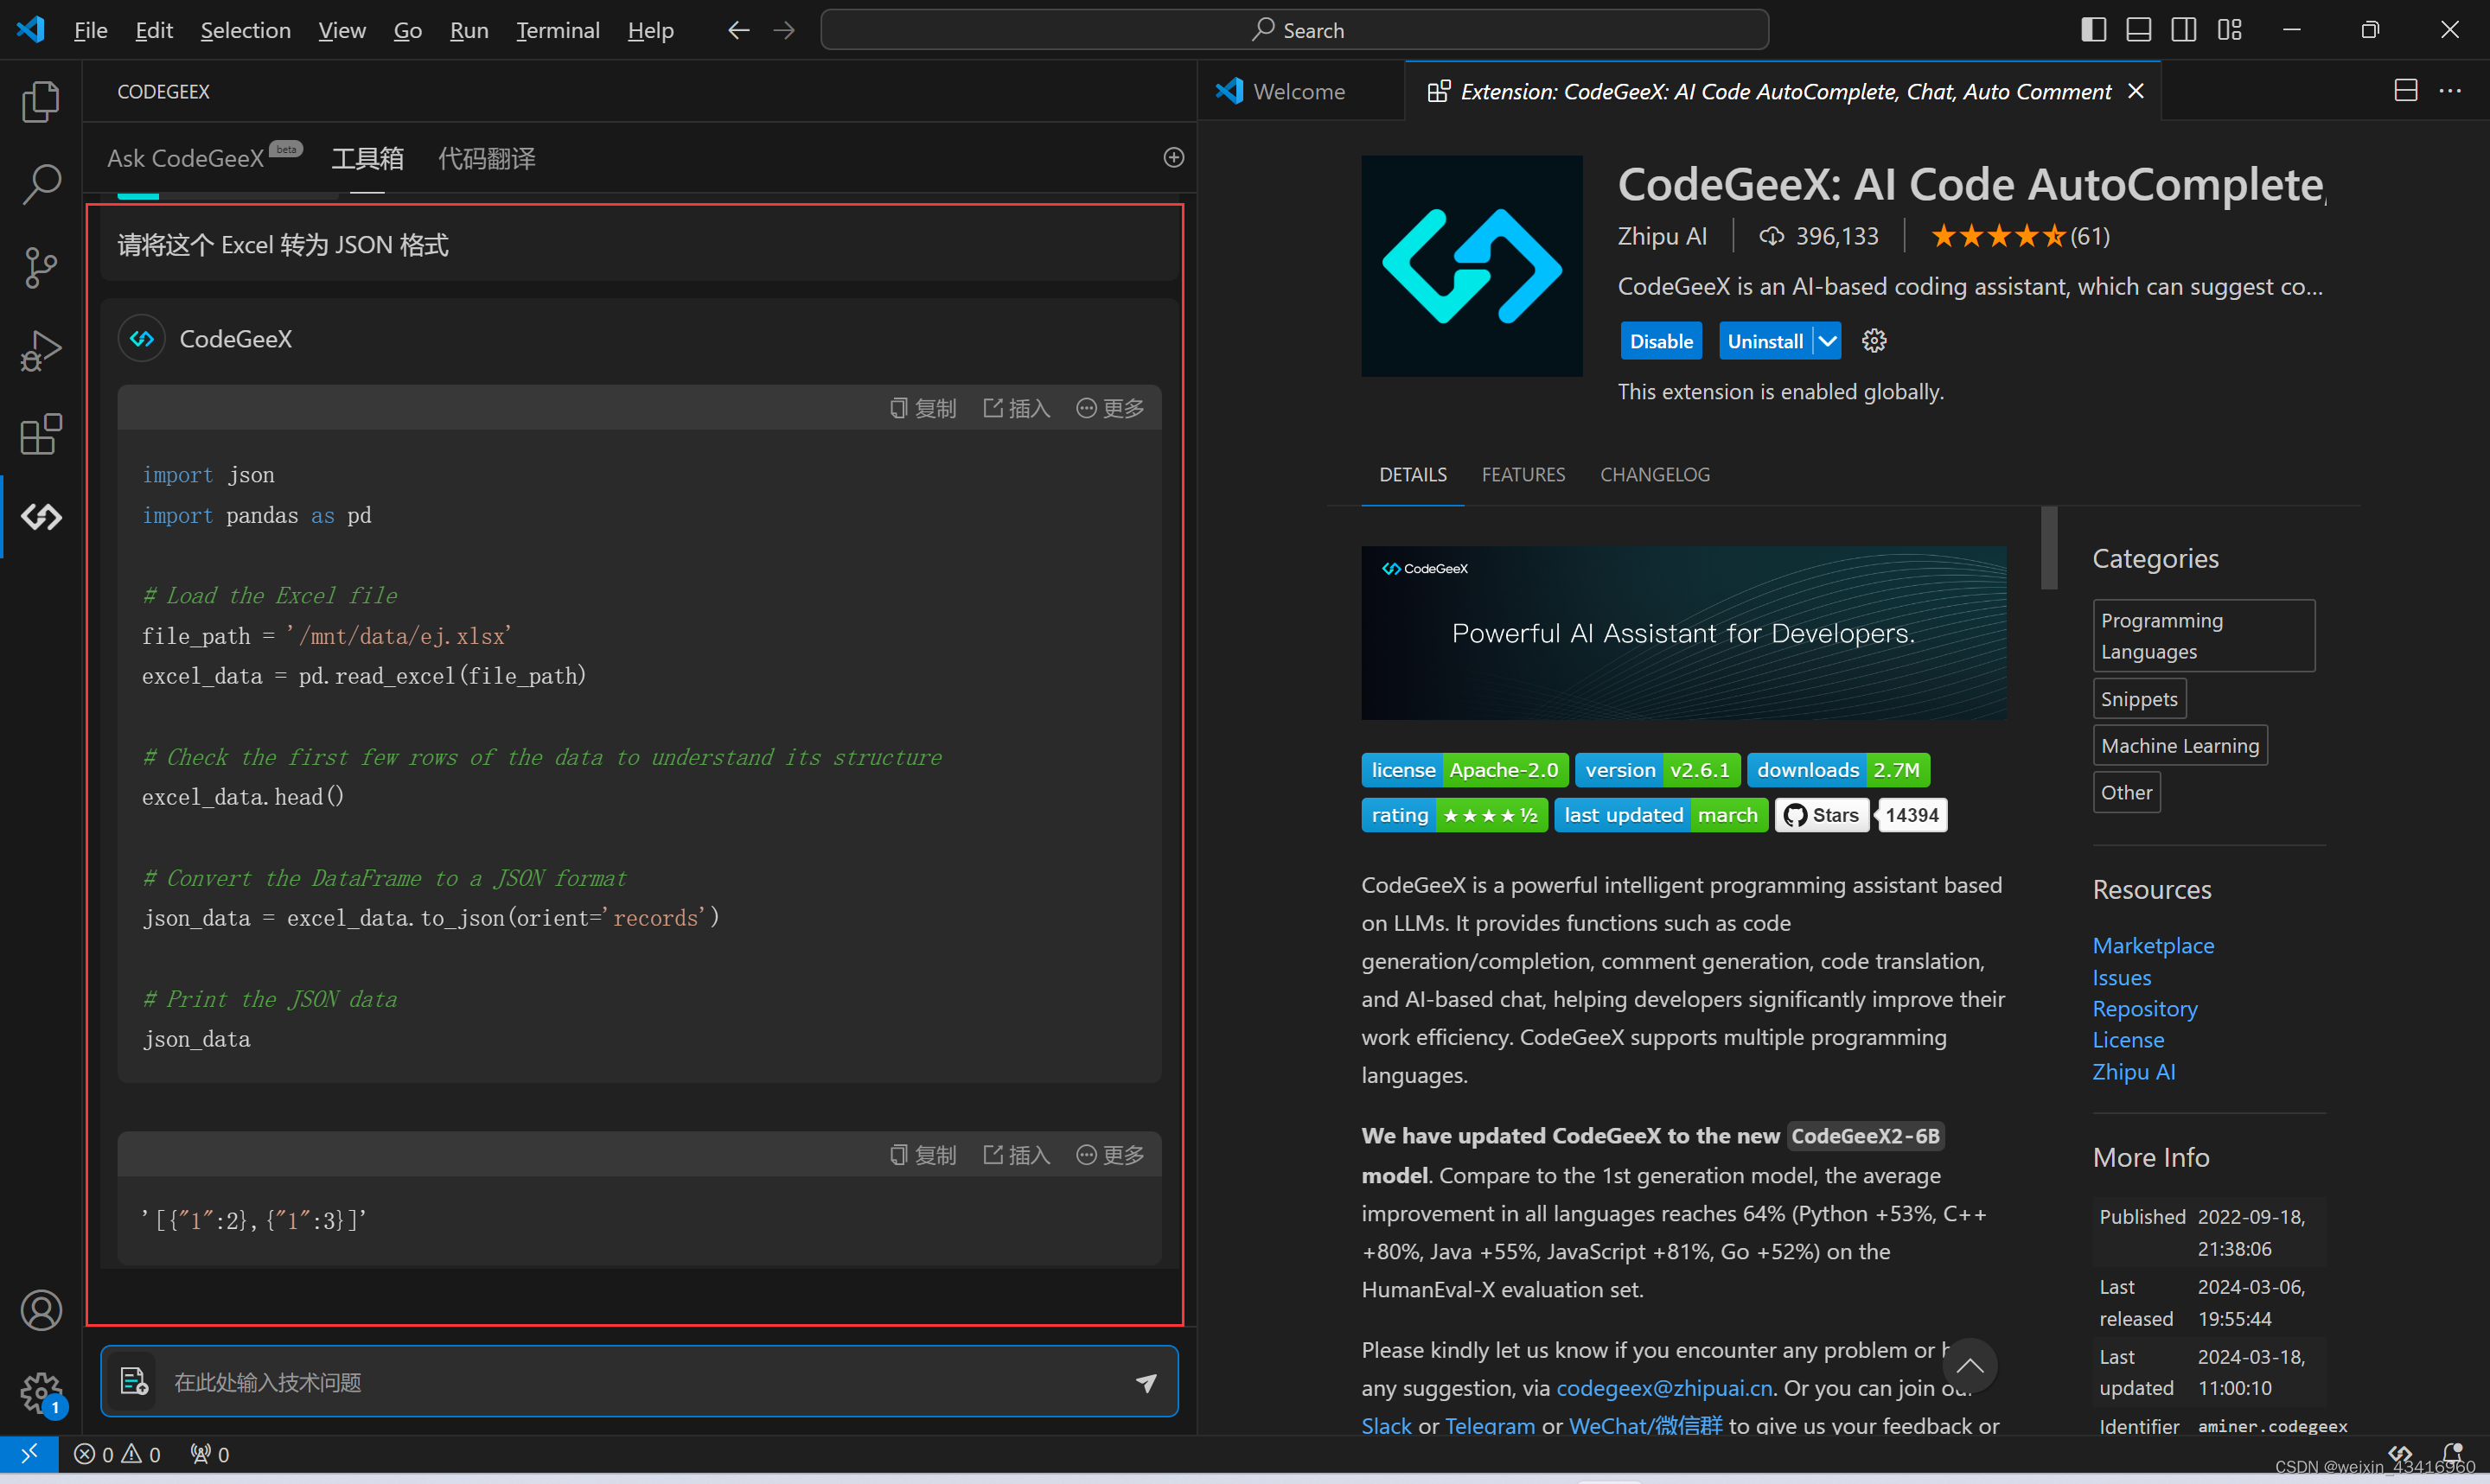2490x1484 pixels.
Task: Switch to the 代码翻译 tab
Action: pyautogui.click(x=486, y=157)
